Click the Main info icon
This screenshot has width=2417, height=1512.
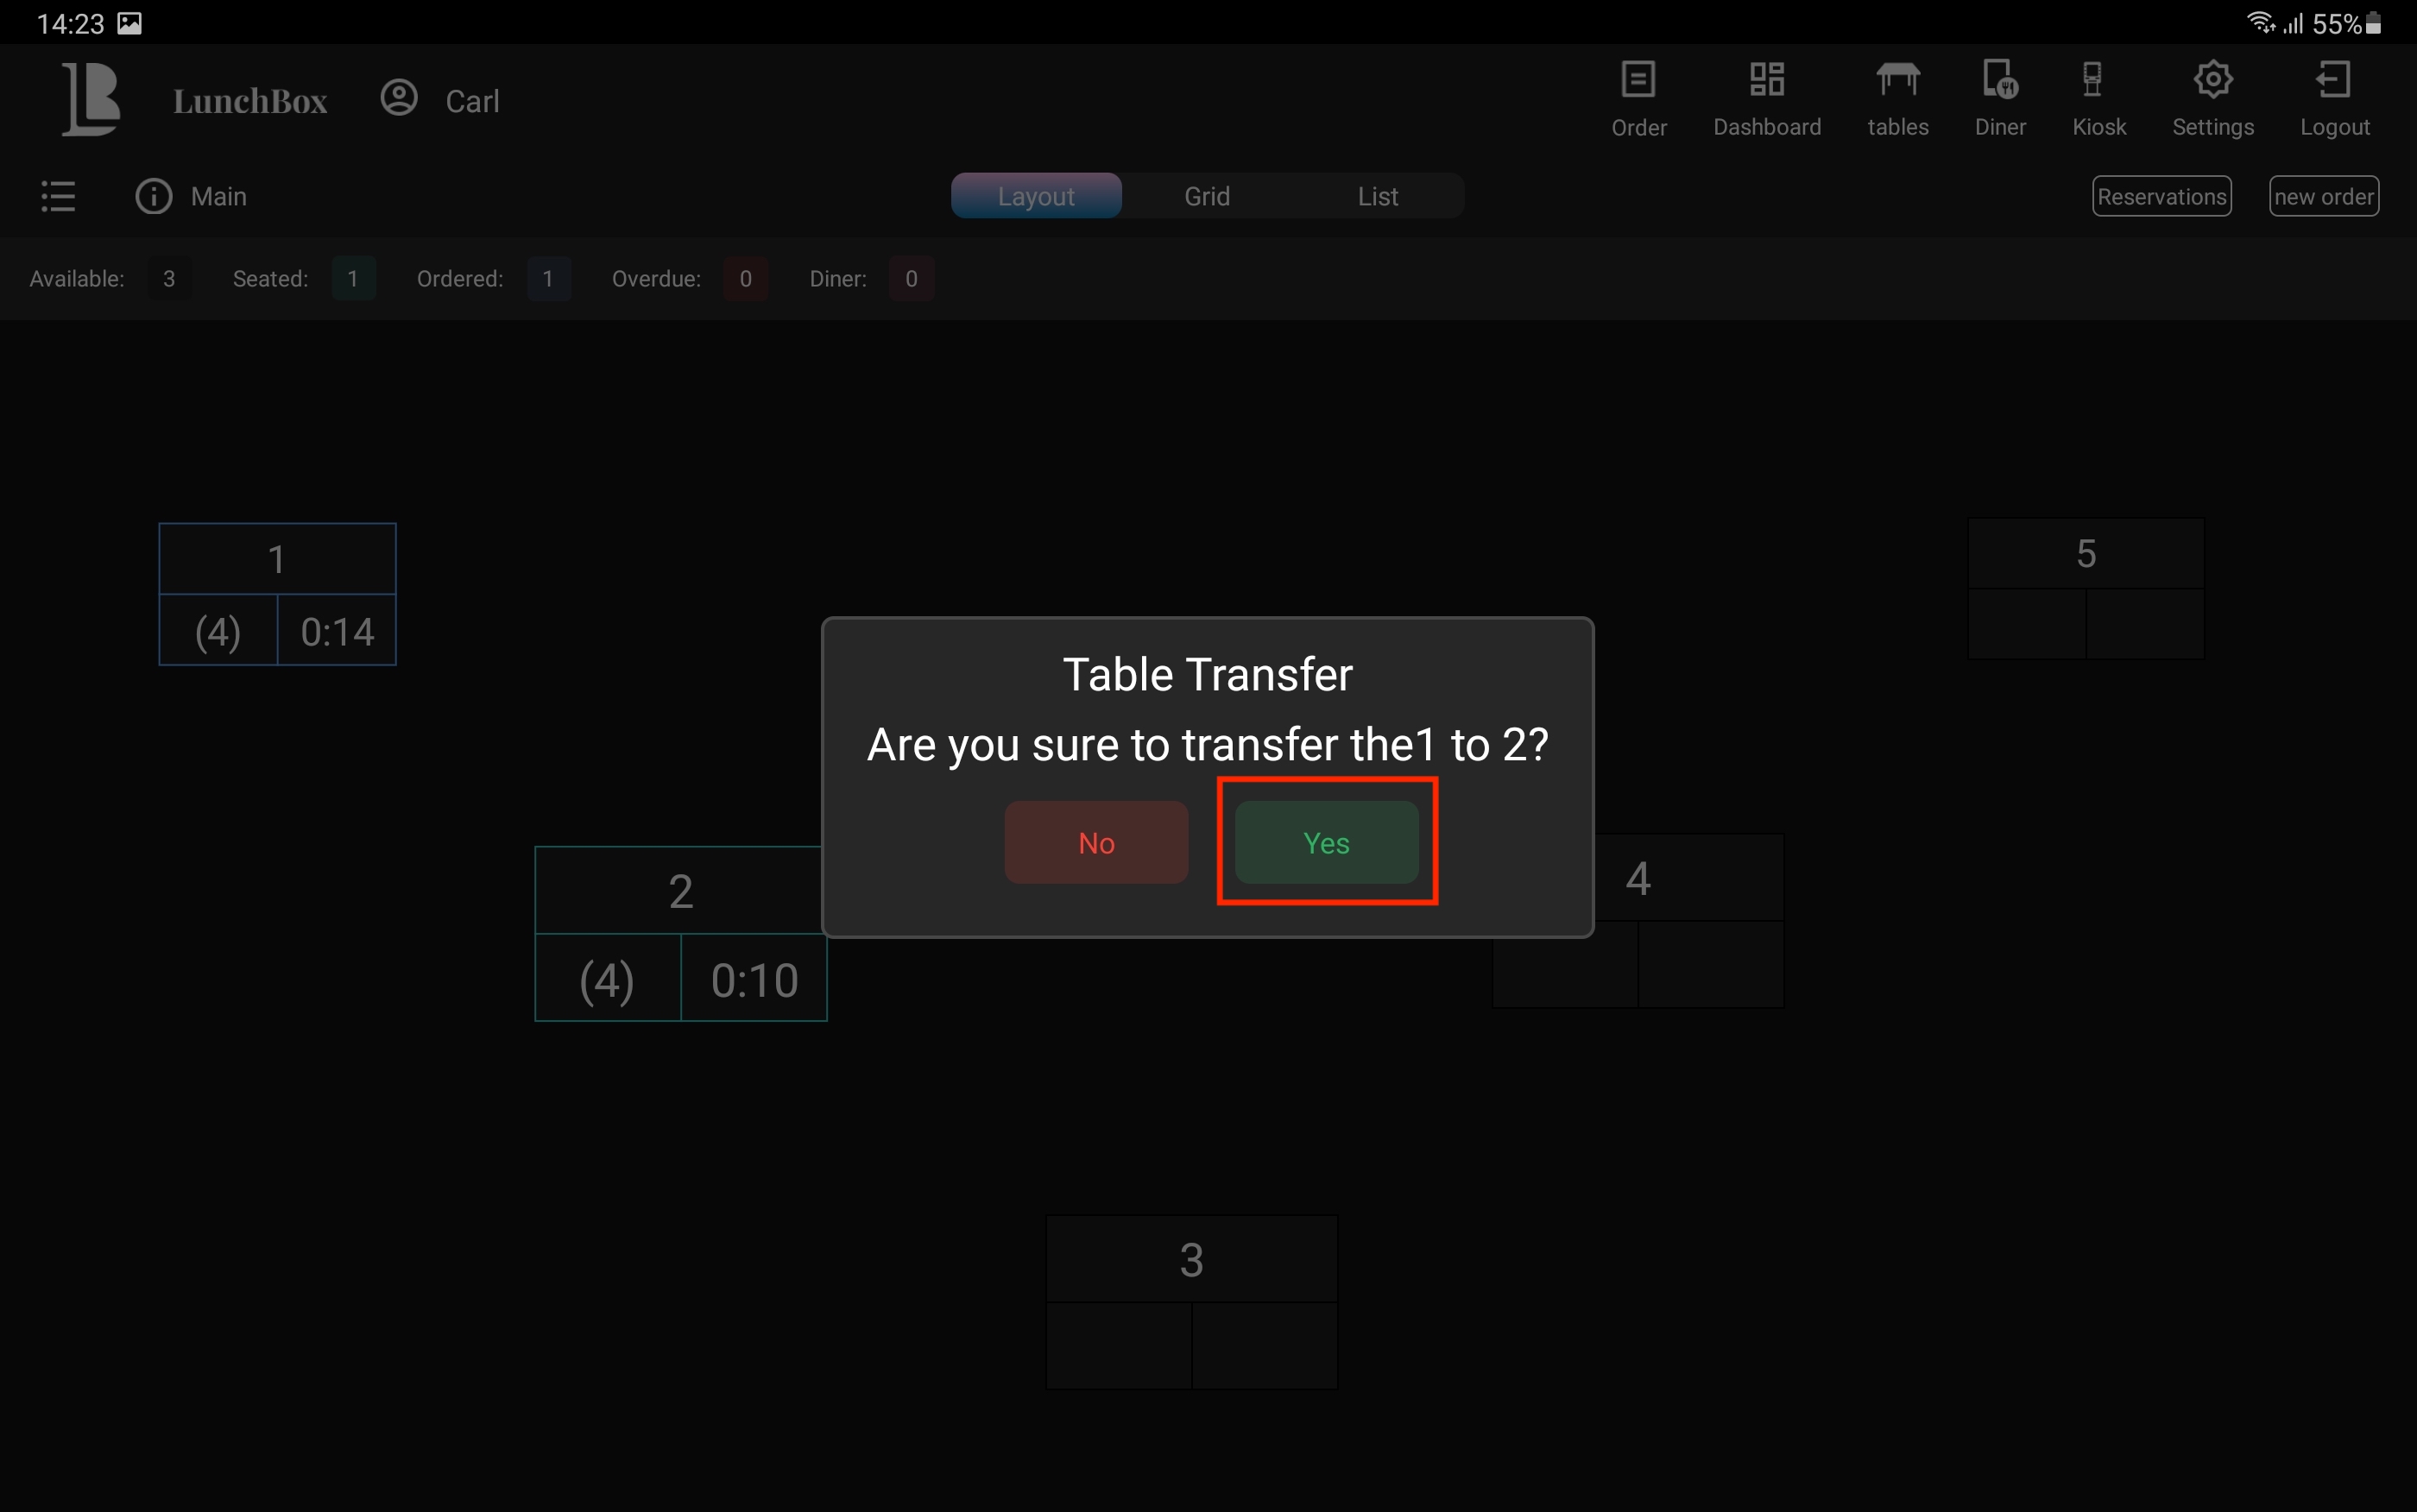154,196
